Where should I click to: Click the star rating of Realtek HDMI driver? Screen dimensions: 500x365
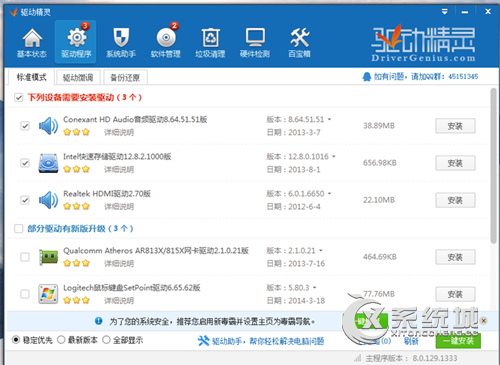(77, 207)
